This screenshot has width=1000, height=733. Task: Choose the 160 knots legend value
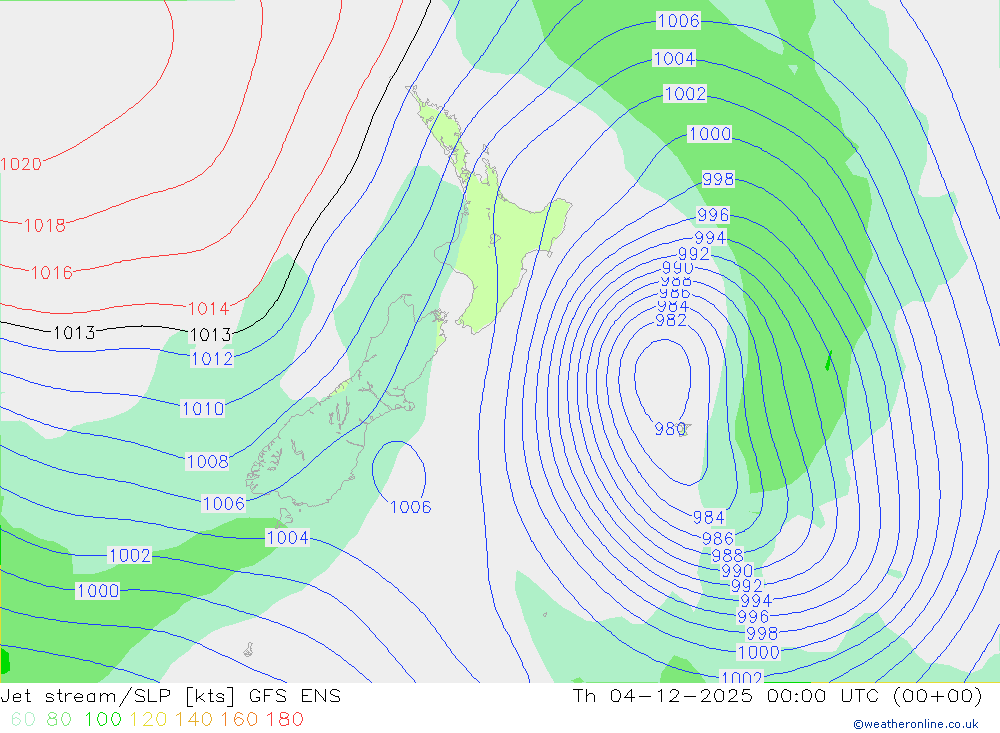click(x=239, y=719)
